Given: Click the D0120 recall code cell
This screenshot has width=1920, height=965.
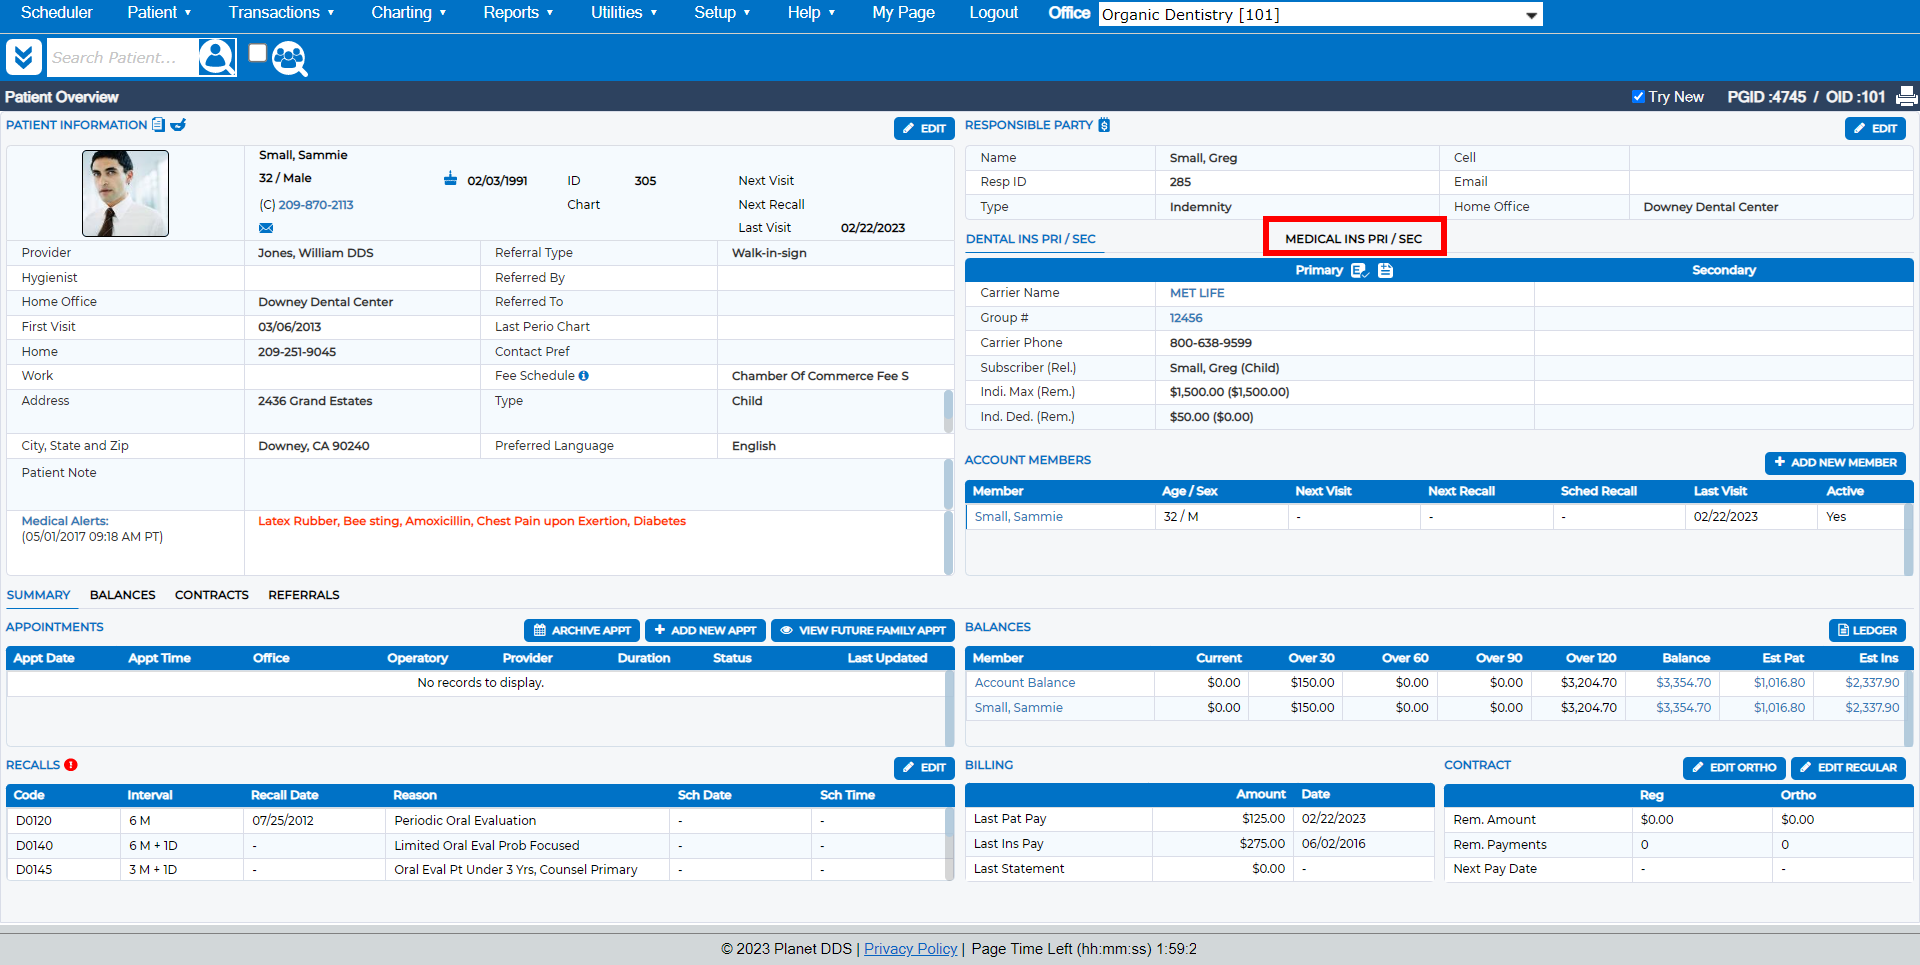Looking at the screenshot, I should (x=64, y=821).
